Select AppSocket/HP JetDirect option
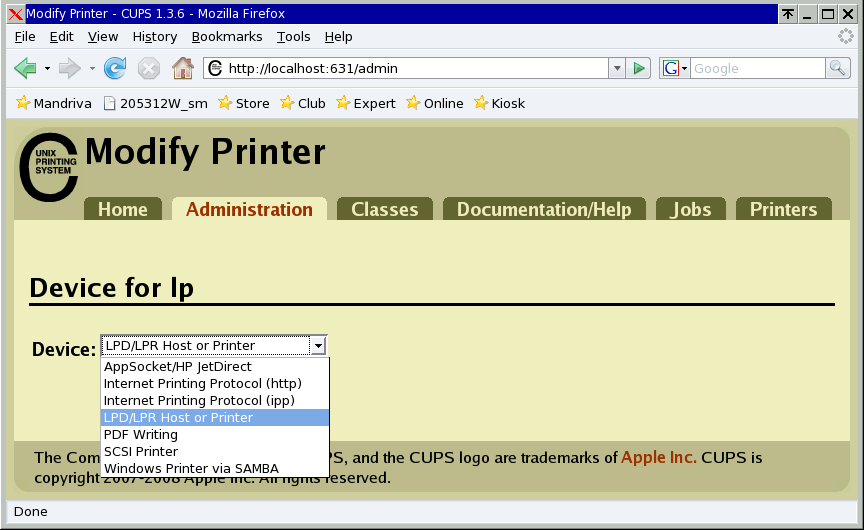The height and width of the screenshot is (530, 864). pos(215,366)
